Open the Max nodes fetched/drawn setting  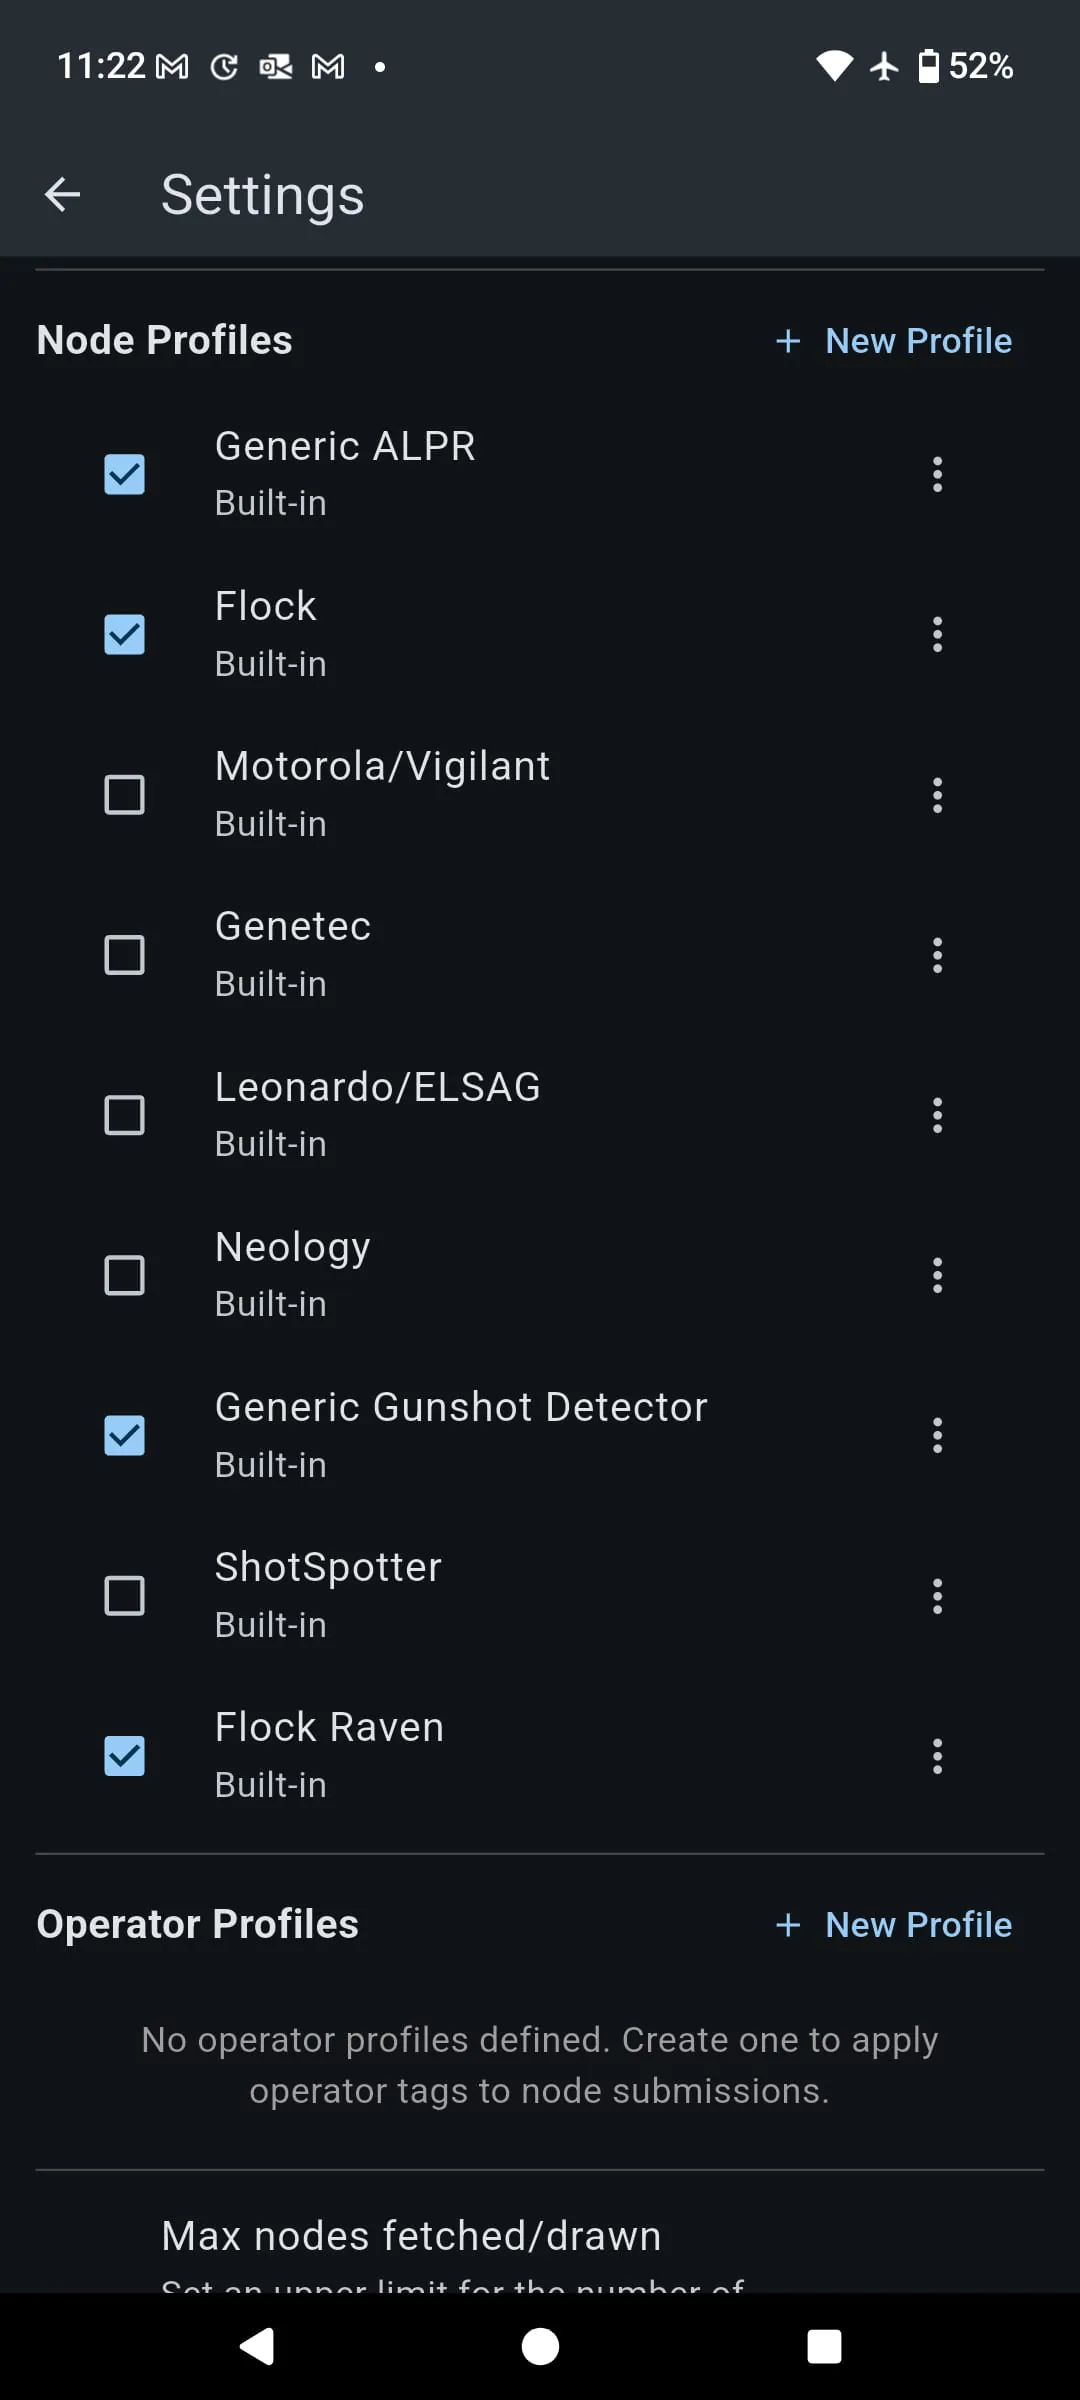[411, 2236]
